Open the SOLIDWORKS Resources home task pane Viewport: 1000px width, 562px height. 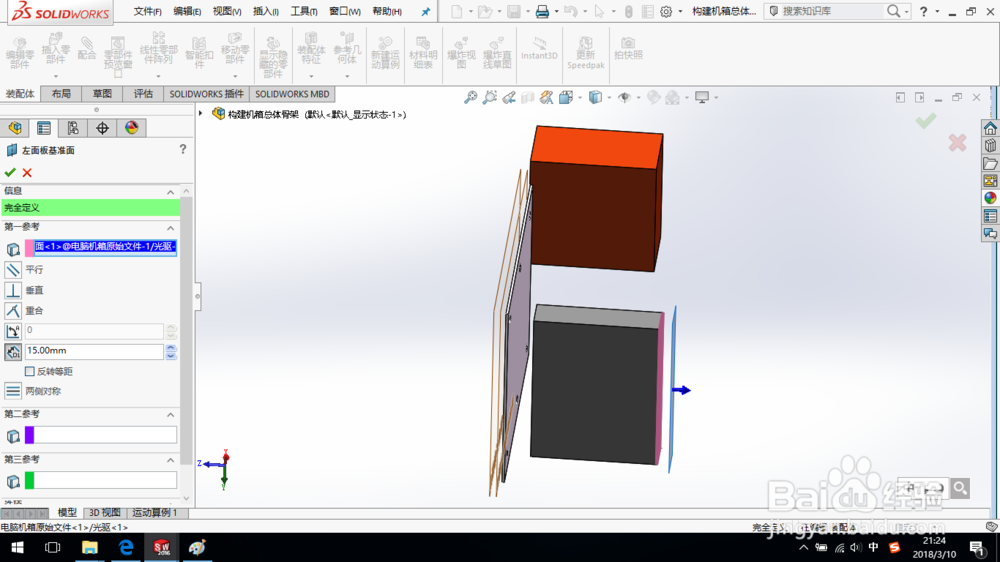tap(990, 128)
